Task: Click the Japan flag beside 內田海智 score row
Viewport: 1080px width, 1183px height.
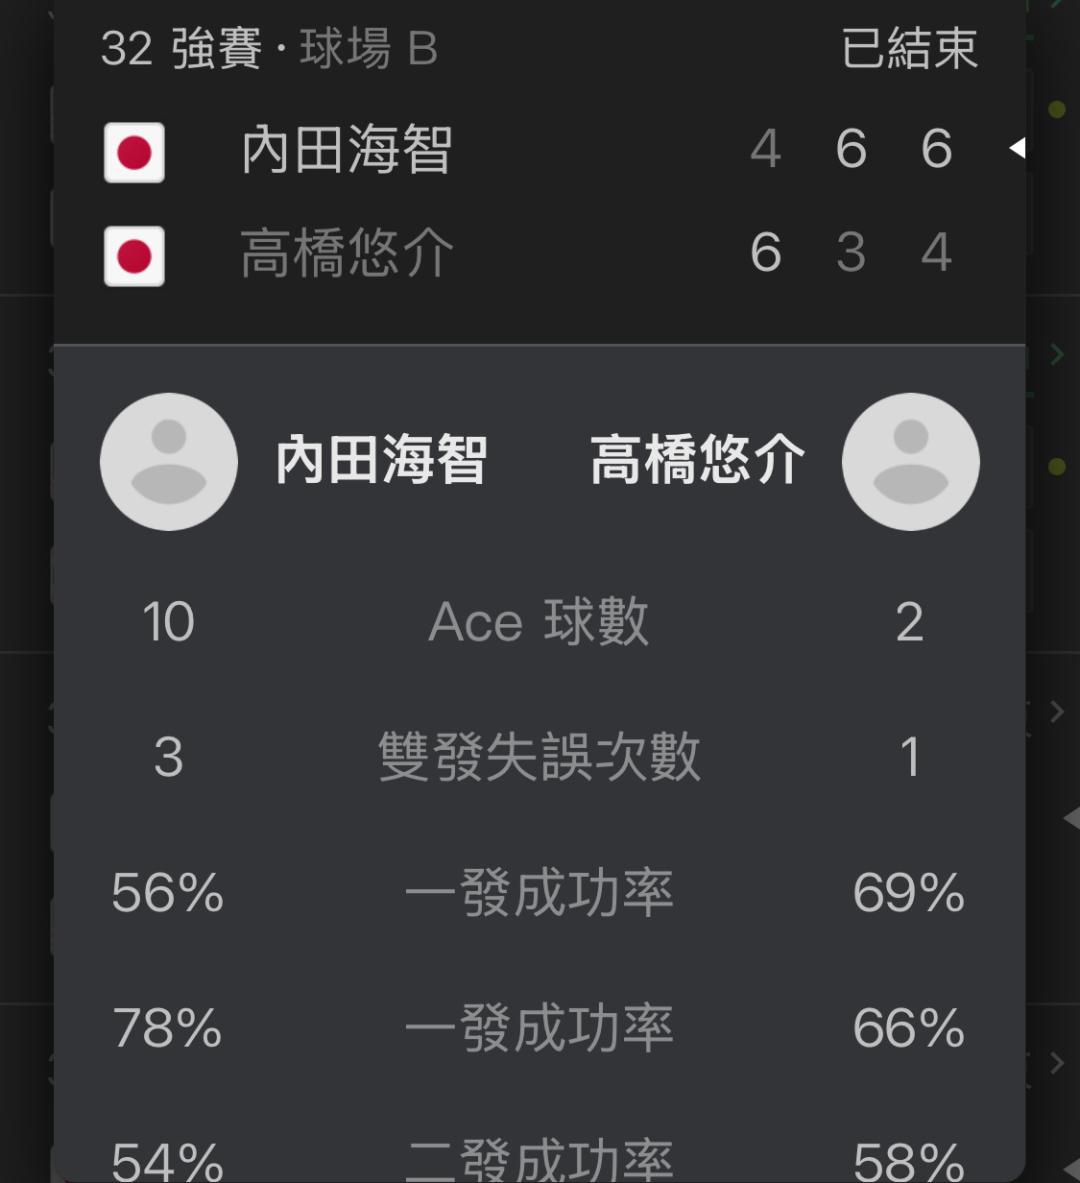Action: (134, 153)
